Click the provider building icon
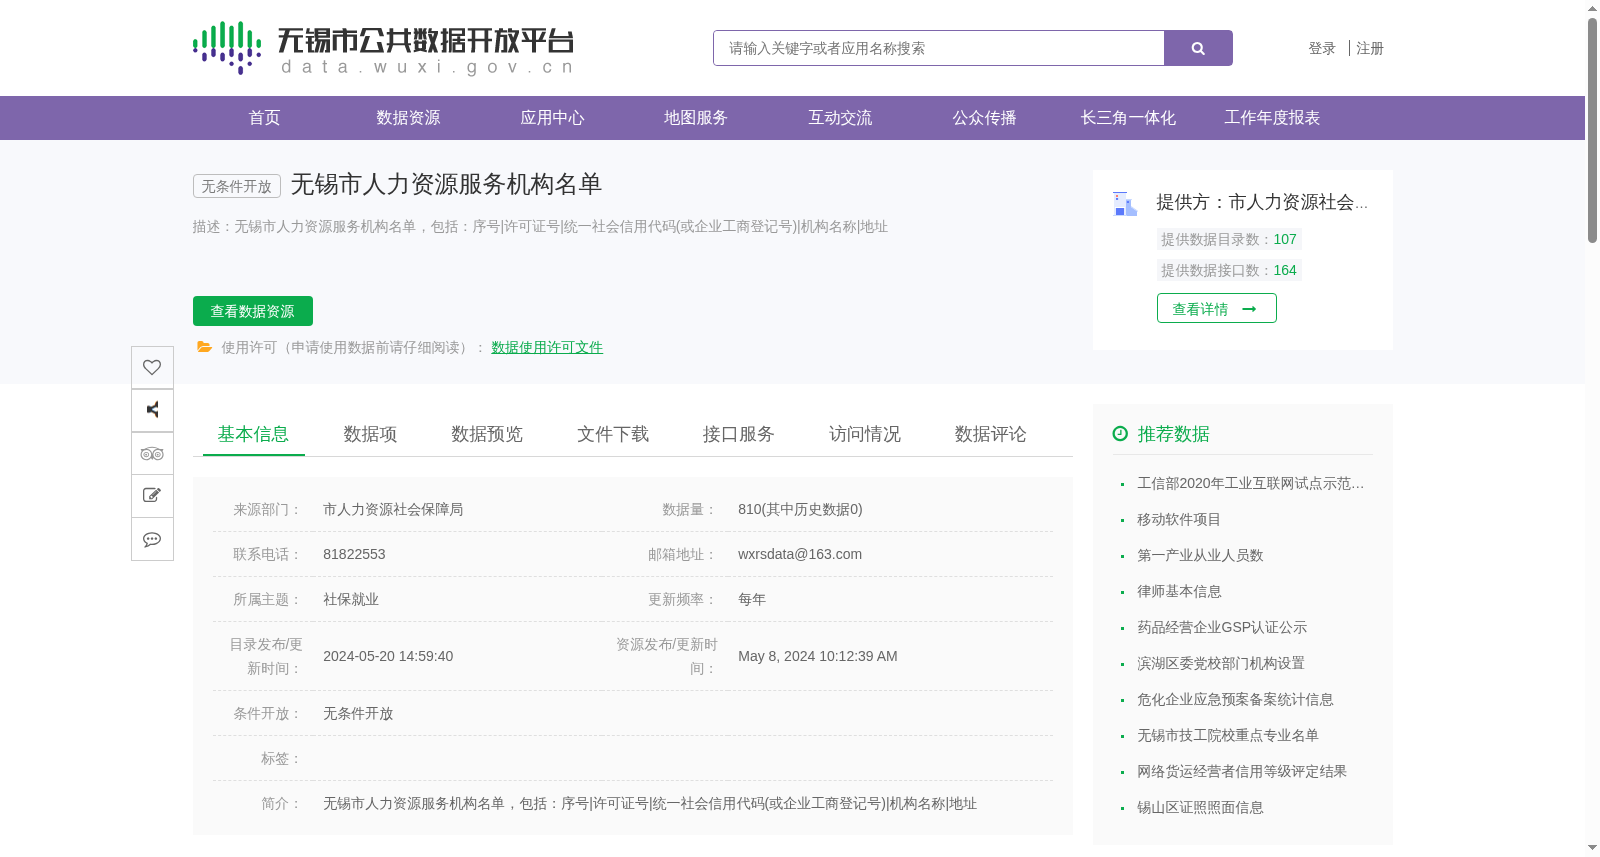 [1125, 204]
